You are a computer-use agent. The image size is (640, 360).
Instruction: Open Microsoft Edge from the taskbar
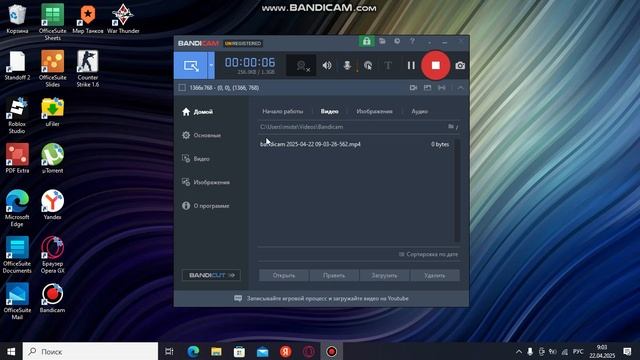click(x=193, y=351)
